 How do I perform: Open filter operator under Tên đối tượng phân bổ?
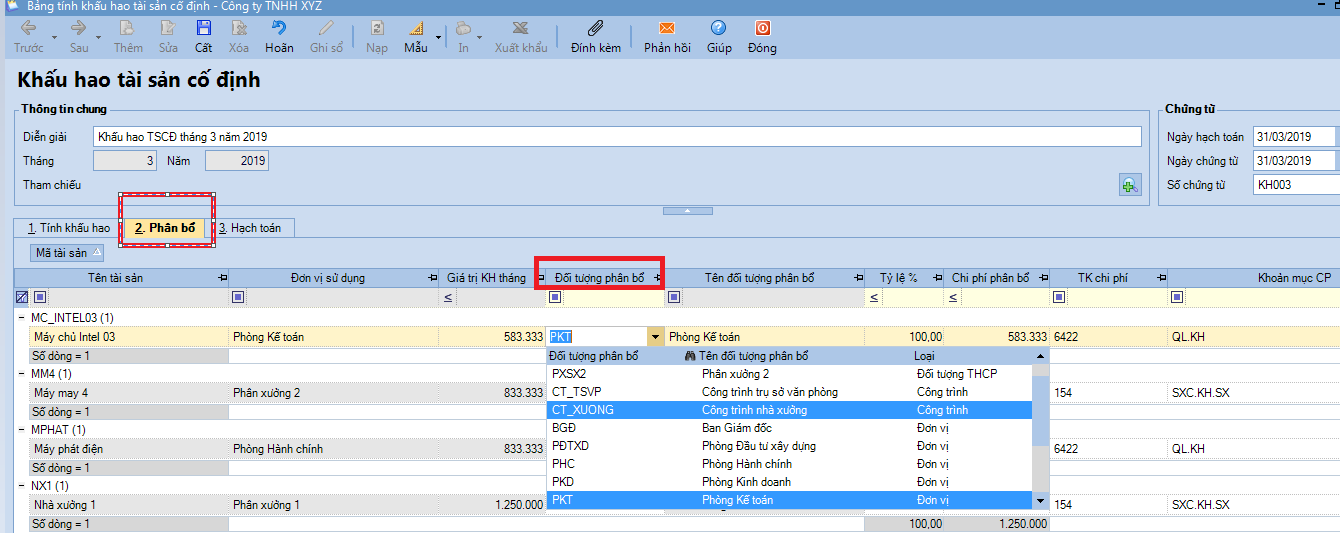[x=673, y=297]
